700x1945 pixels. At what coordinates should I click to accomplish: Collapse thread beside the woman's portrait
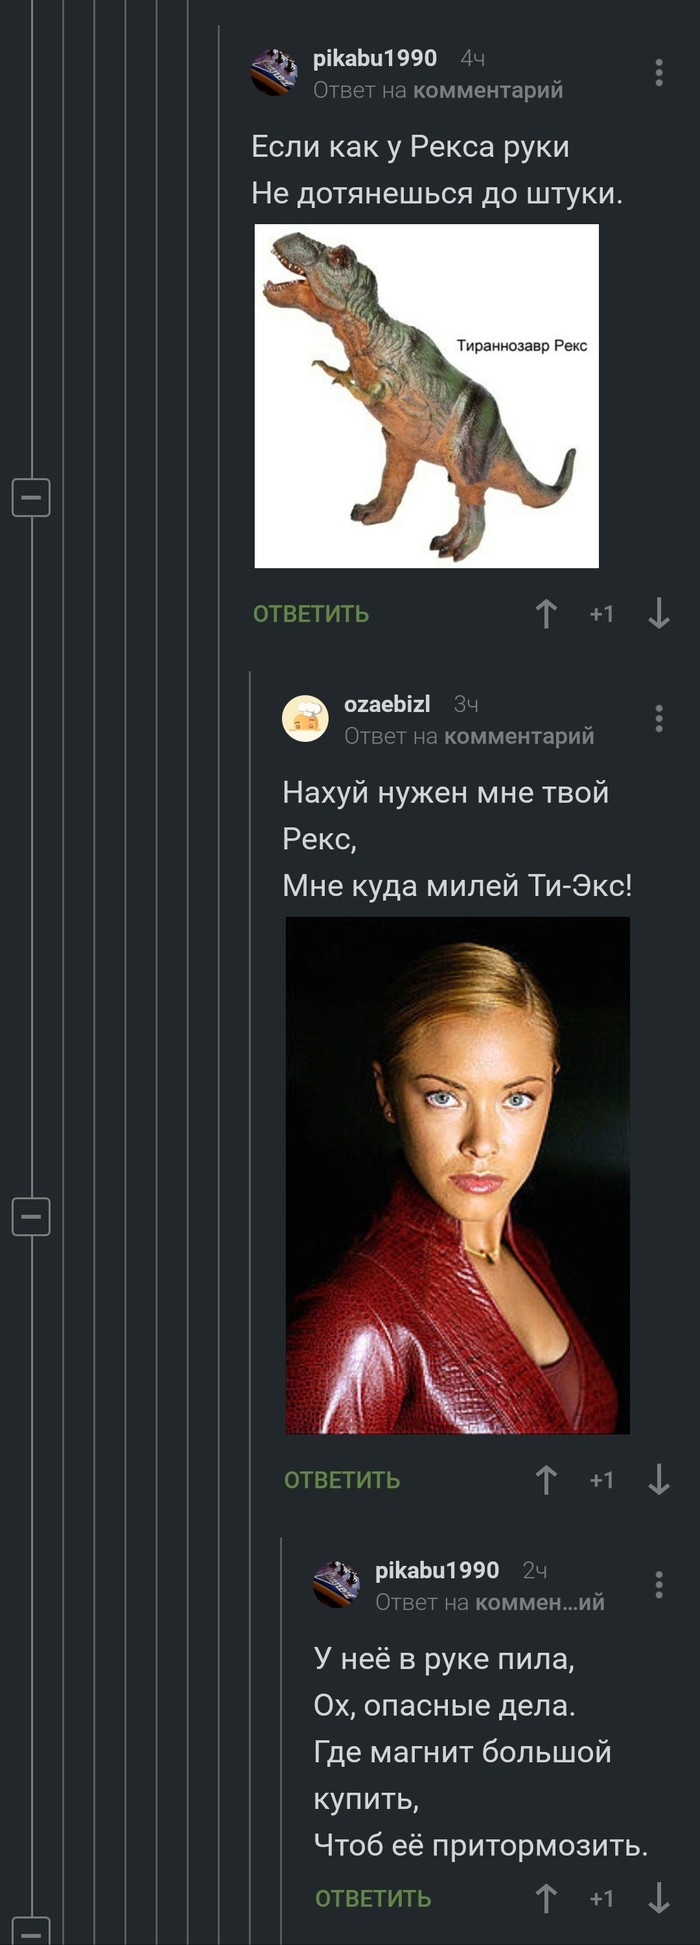pos(31,1216)
